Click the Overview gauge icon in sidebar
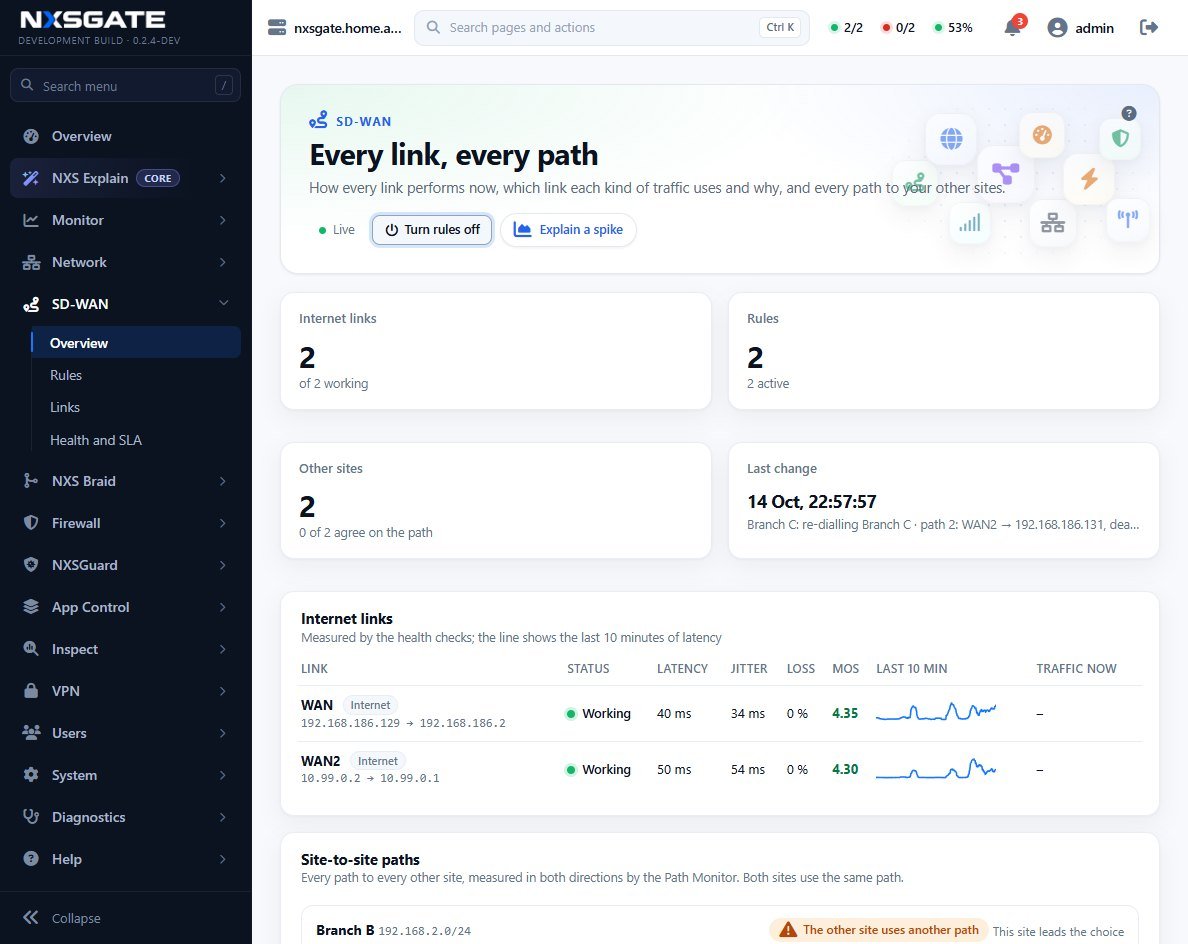 [x=31, y=136]
